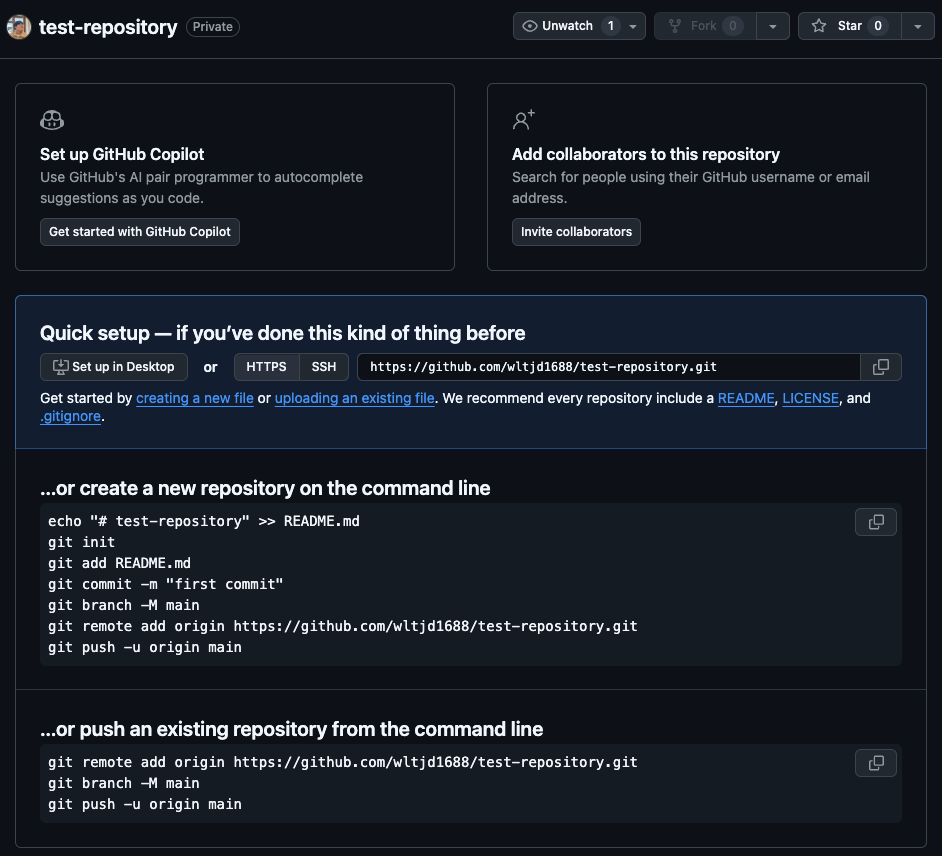This screenshot has height=856, width=942.
Task: Click the Unwatch eye icon
Action: [530, 26]
